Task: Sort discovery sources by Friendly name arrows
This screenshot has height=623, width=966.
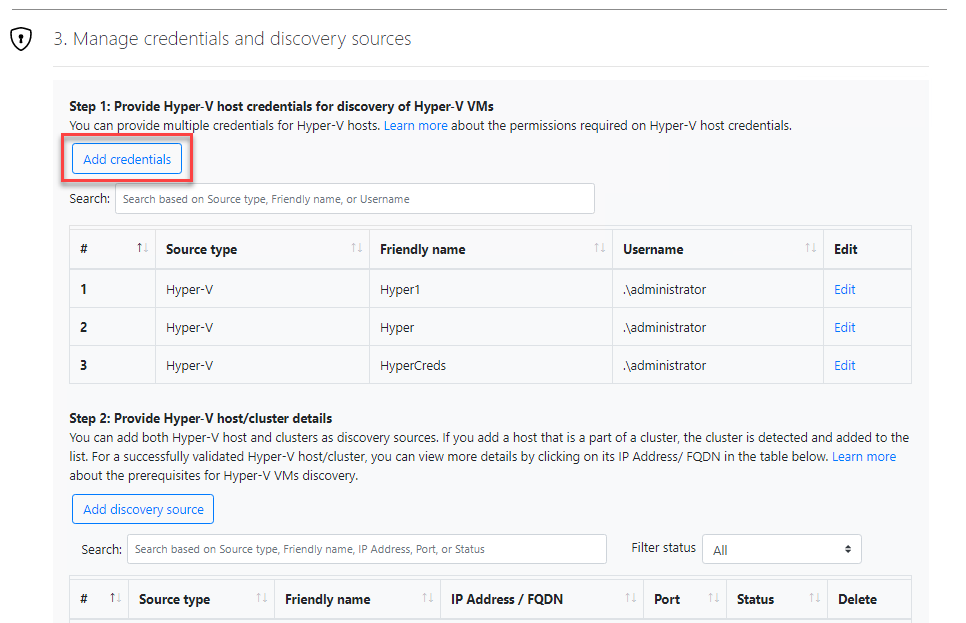Action: (x=428, y=598)
